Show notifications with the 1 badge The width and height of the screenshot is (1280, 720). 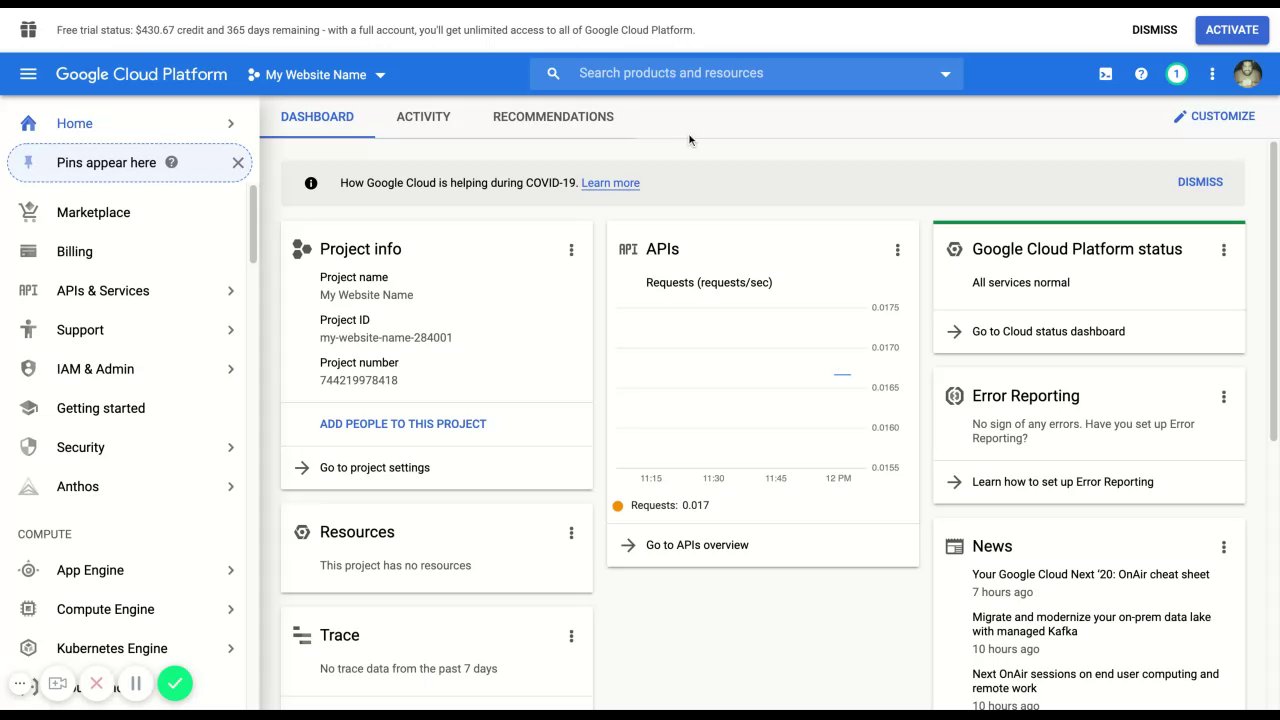[1177, 74]
